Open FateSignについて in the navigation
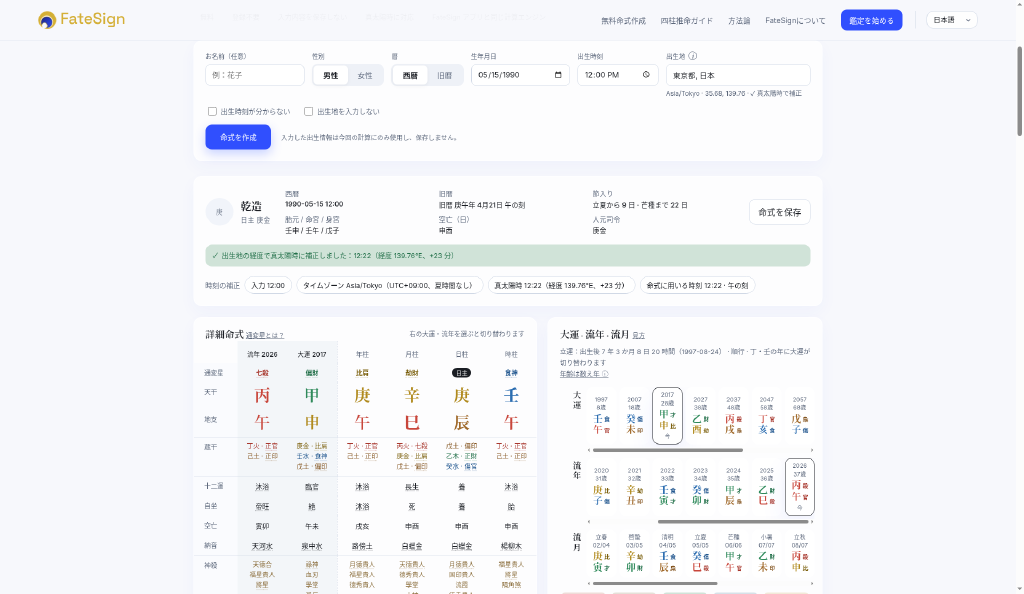1024x594 pixels. coord(795,21)
